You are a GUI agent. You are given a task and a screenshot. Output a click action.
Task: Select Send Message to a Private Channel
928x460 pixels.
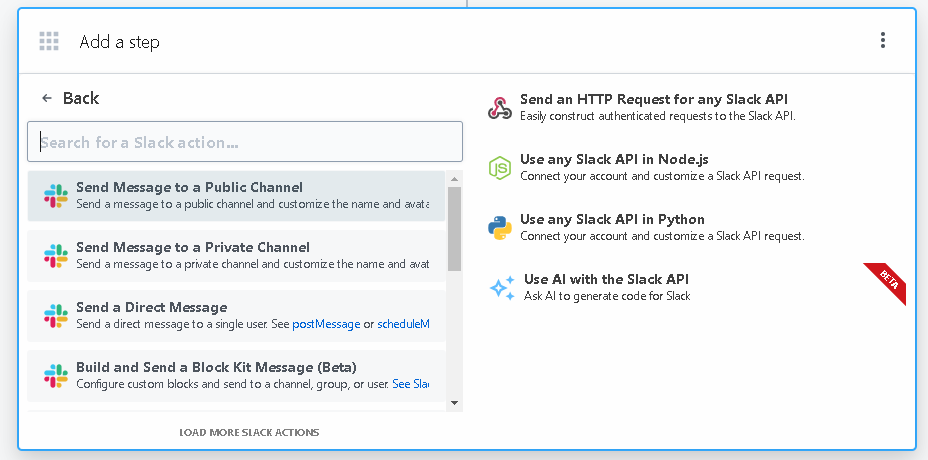pyautogui.click(x=236, y=256)
